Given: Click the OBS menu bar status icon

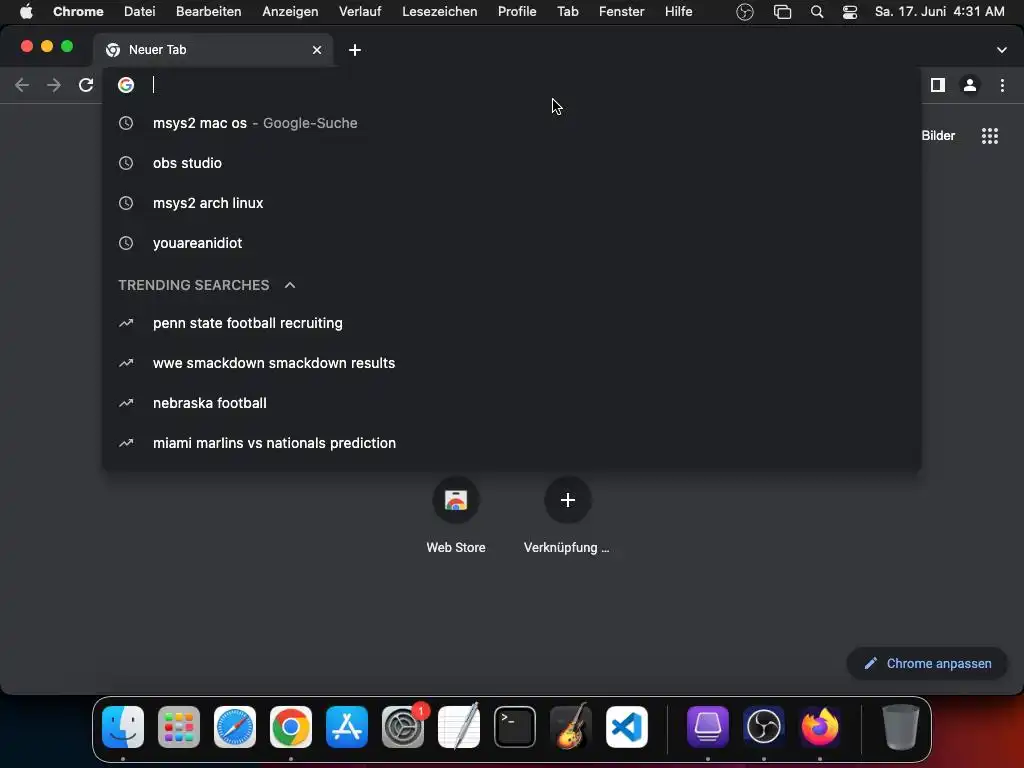Looking at the screenshot, I should point(744,12).
